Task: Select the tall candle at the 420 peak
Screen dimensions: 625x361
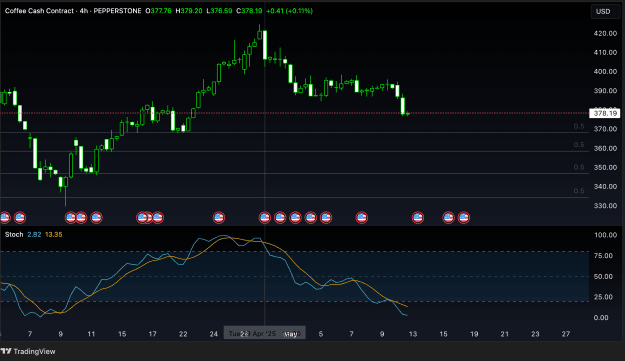Action: pyautogui.click(x=265, y=45)
